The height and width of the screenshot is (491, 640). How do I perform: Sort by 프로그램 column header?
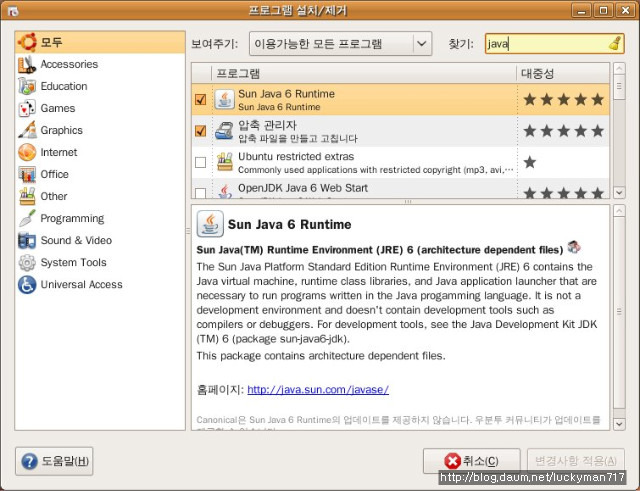tap(364, 73)
